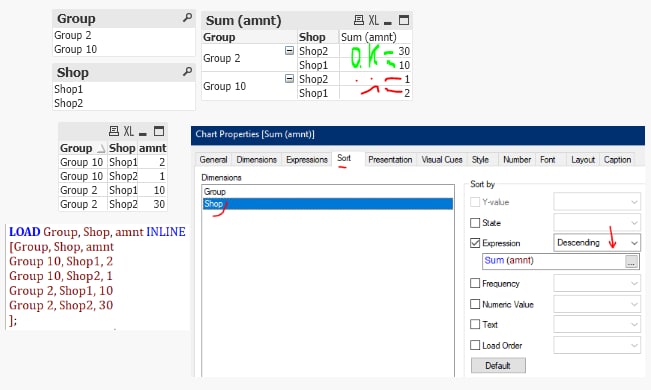The width and height of the screenshot is (651, 390).
Task: Open the Style tab
Action: 480,159
